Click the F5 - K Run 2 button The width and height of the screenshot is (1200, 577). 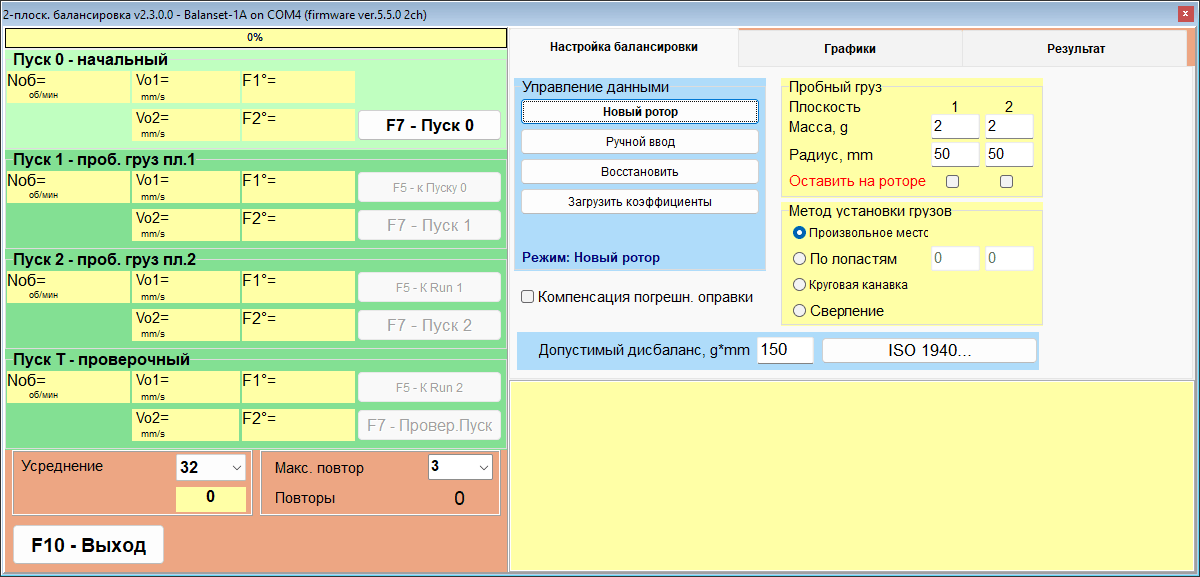429,387
